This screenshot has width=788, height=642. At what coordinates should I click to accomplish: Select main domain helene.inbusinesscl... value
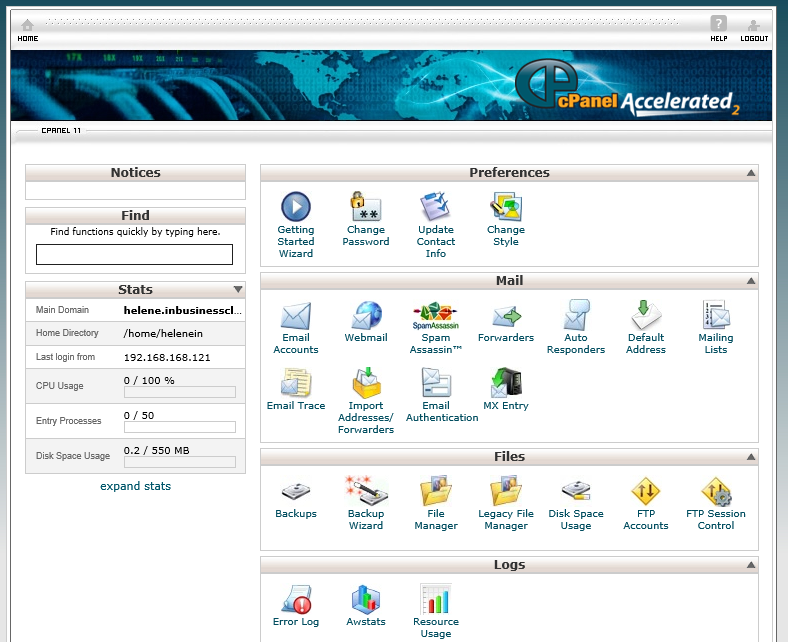[x=182, y=310]
